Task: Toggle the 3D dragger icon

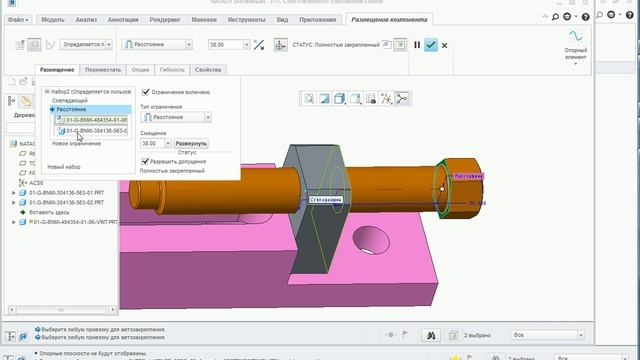Action: (280, 45)
